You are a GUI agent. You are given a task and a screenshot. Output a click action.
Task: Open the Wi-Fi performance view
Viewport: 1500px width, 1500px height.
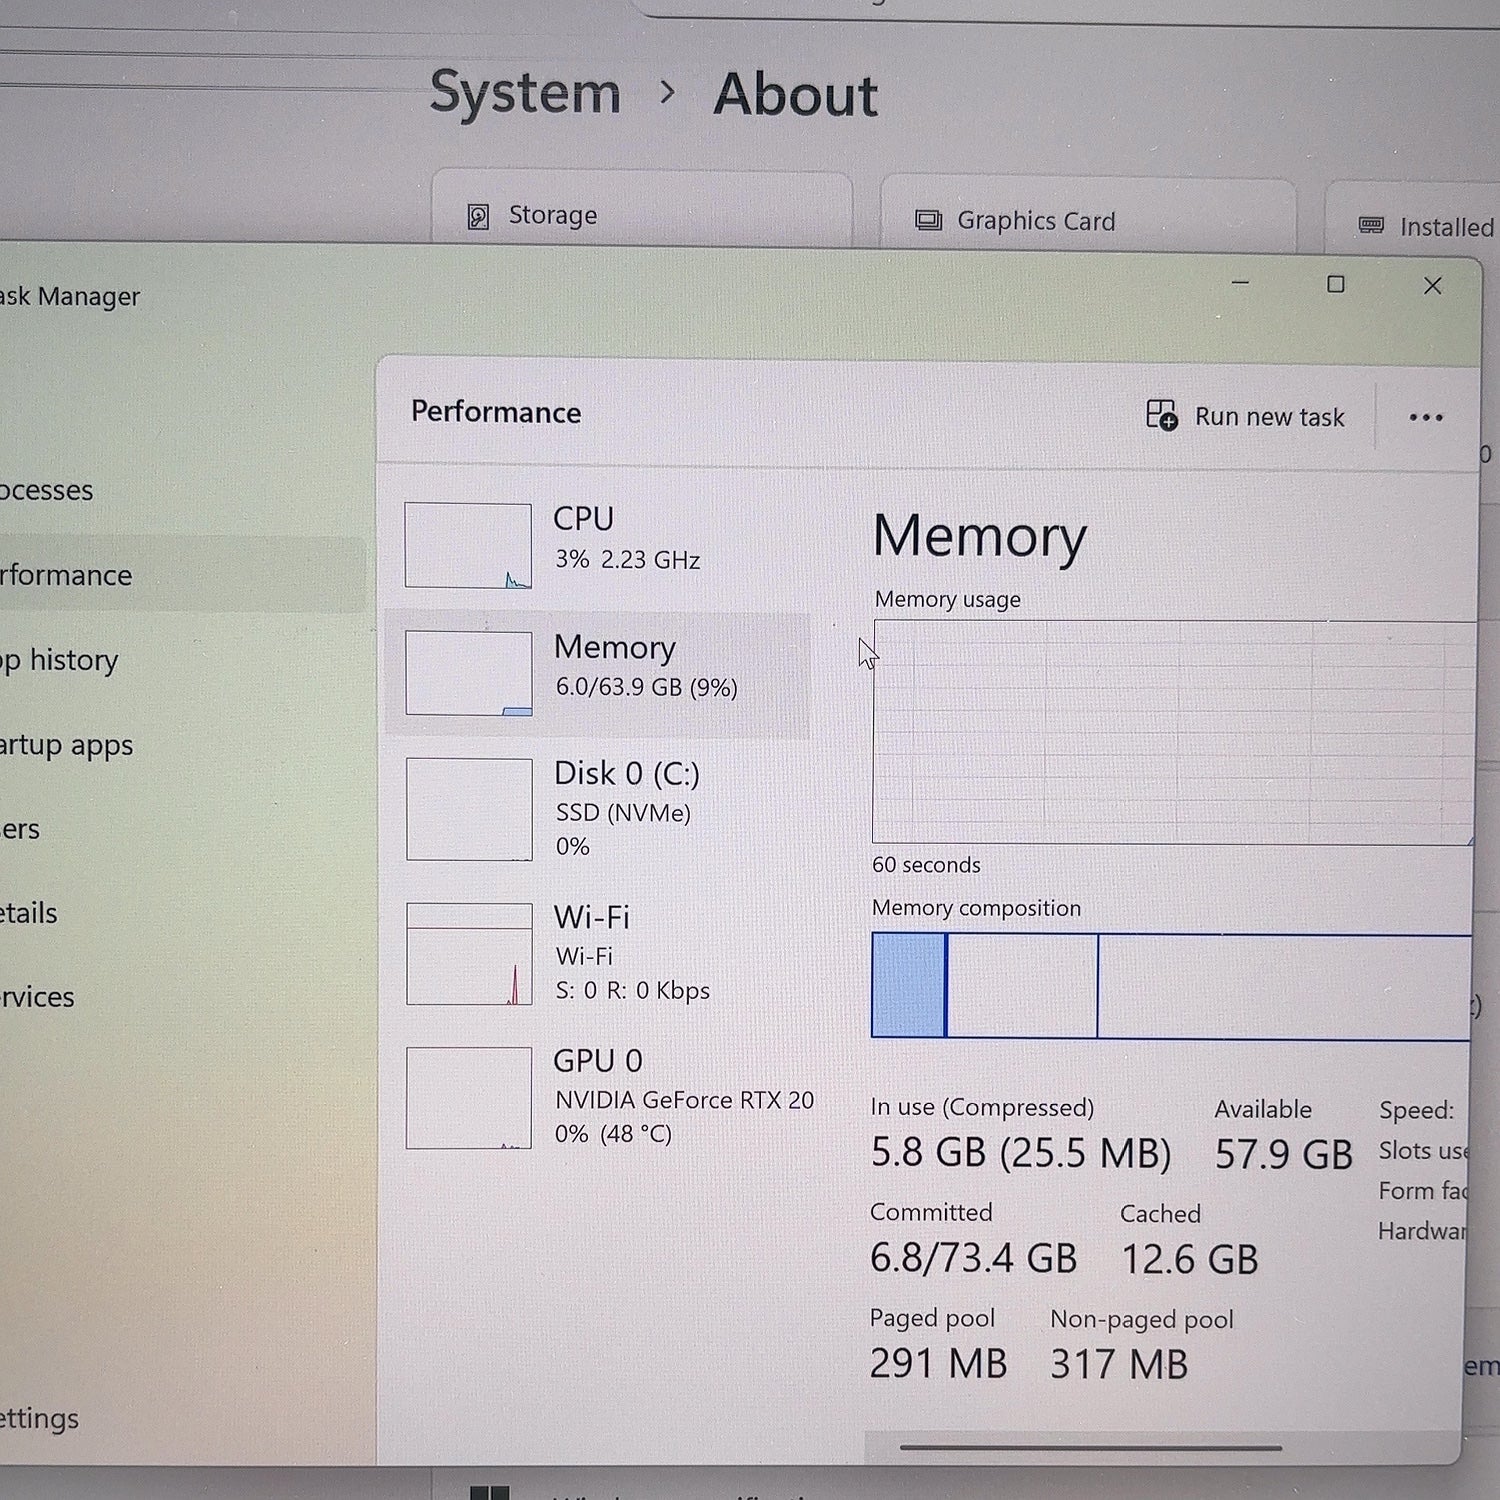point(597,953)
